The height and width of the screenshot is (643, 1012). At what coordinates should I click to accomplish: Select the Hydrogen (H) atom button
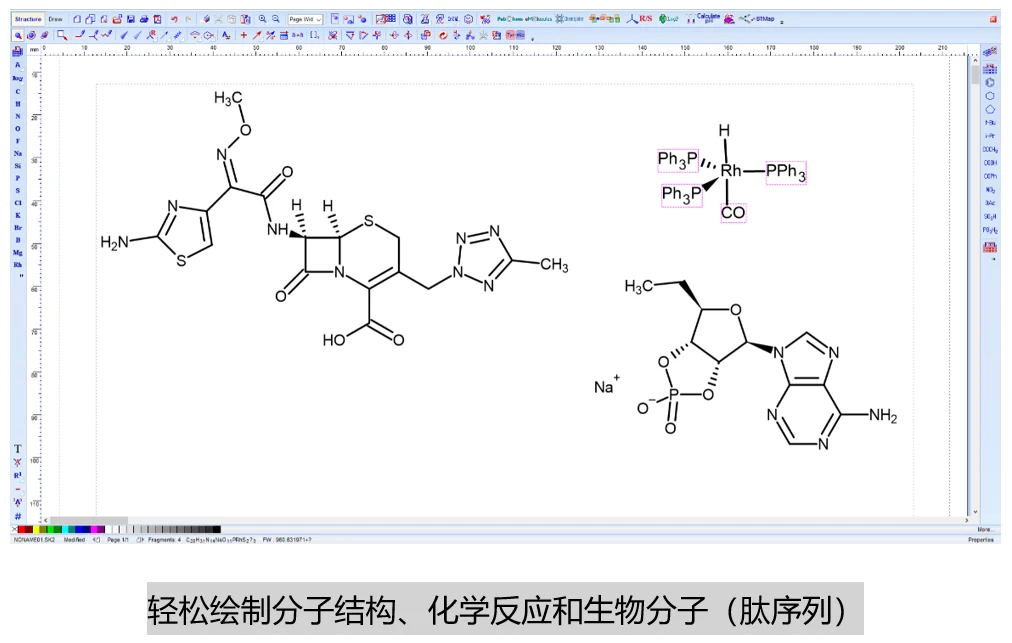pos(18,103)
